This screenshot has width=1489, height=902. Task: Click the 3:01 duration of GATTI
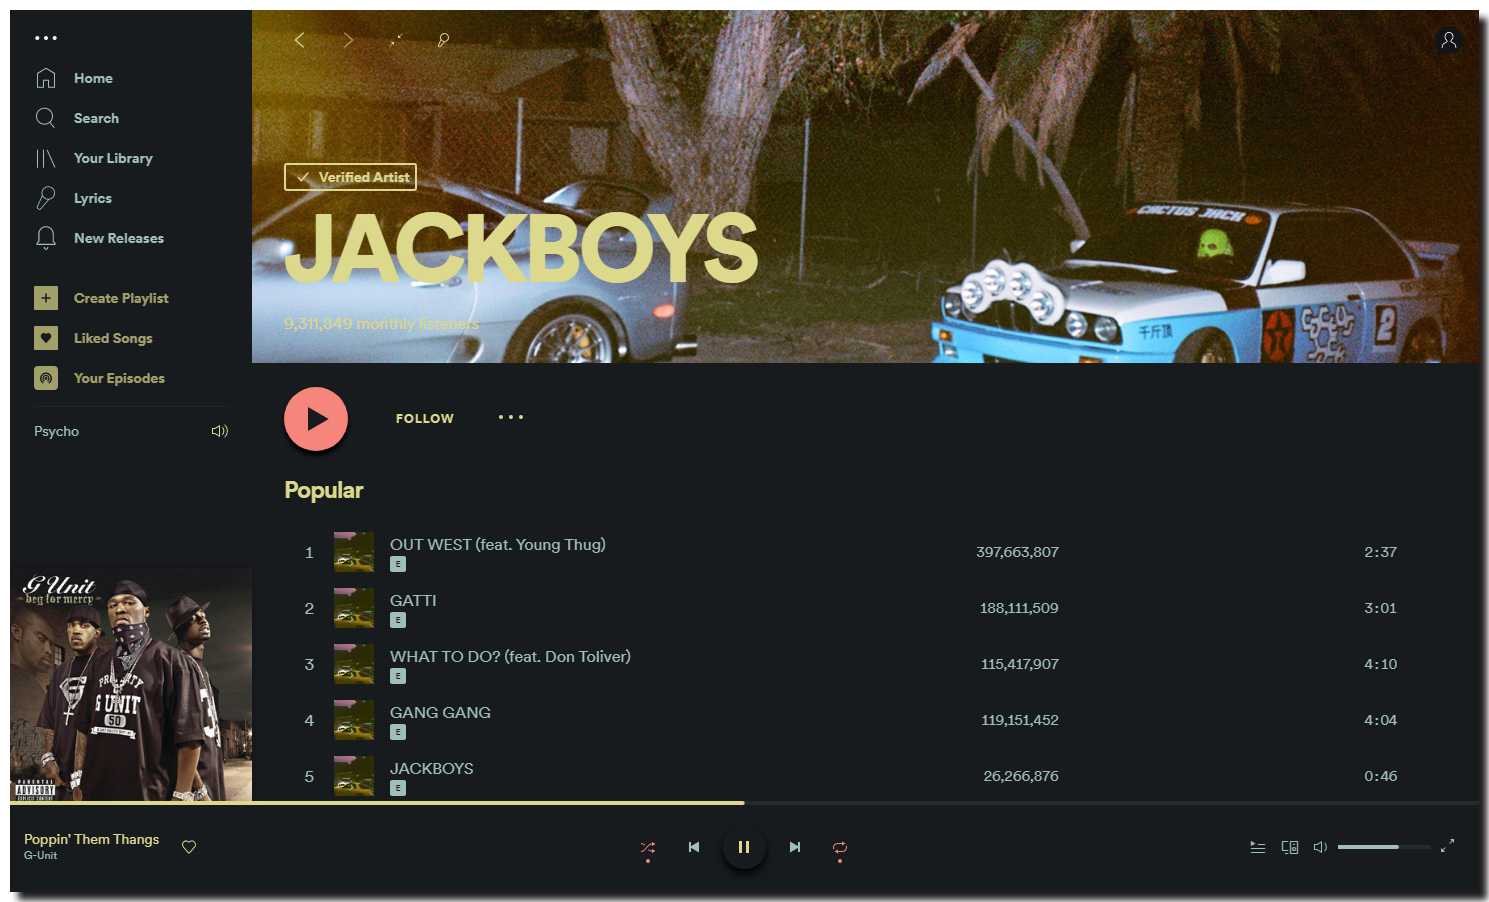click(1380, 608)
